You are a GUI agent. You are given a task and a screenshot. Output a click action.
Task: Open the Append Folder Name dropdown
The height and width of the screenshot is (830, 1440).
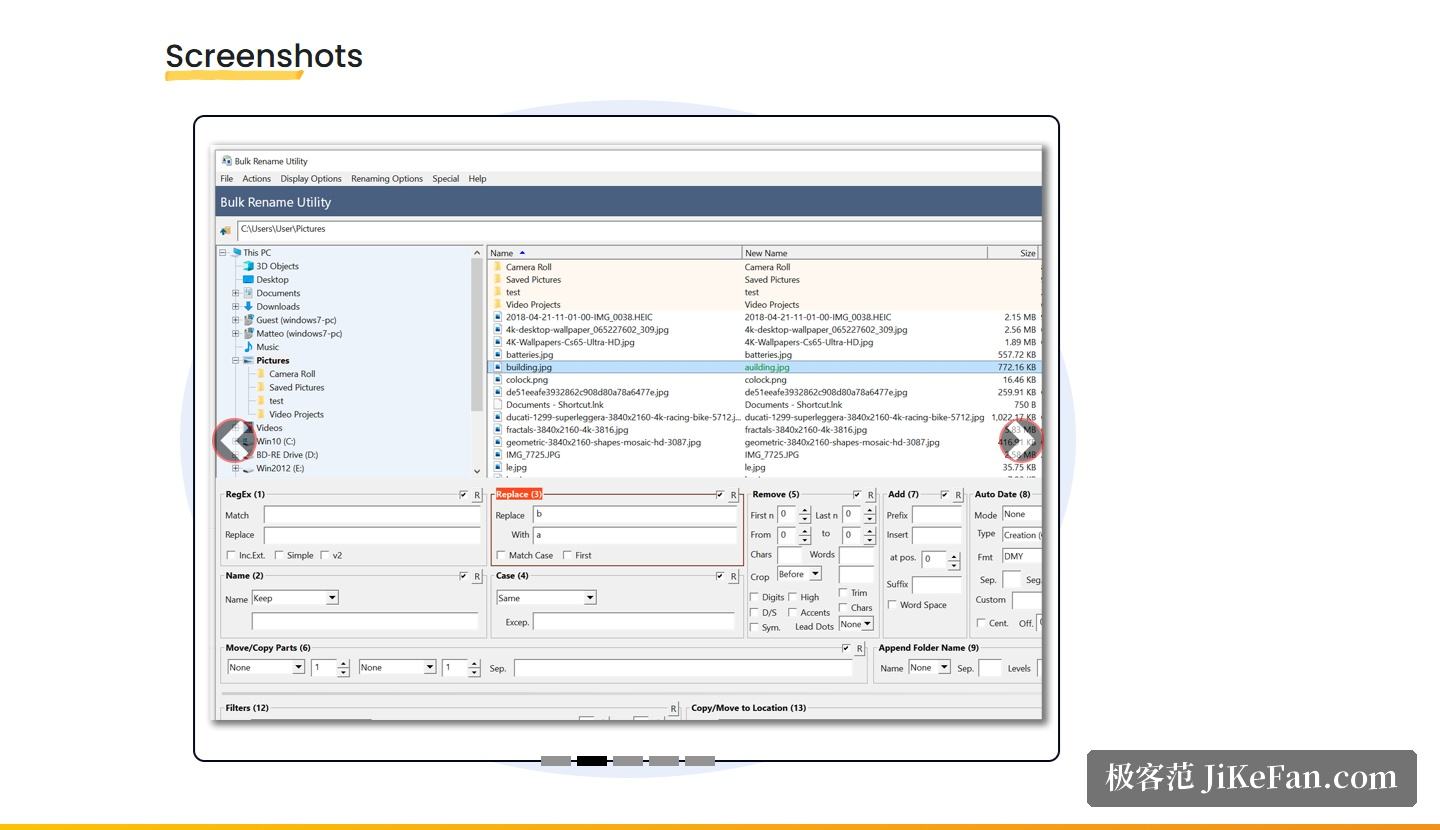pyautogui.click(x=929, y=667)
